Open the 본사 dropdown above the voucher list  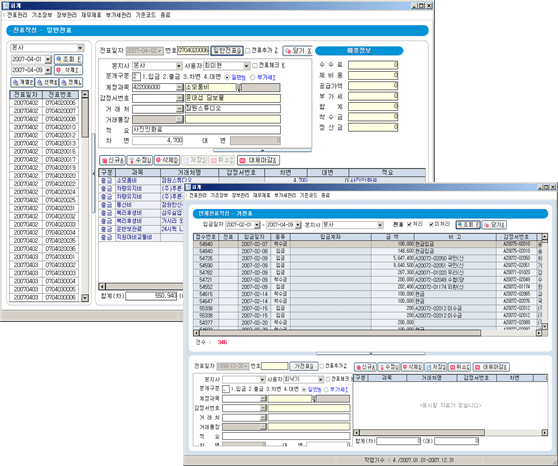(80, 48)
